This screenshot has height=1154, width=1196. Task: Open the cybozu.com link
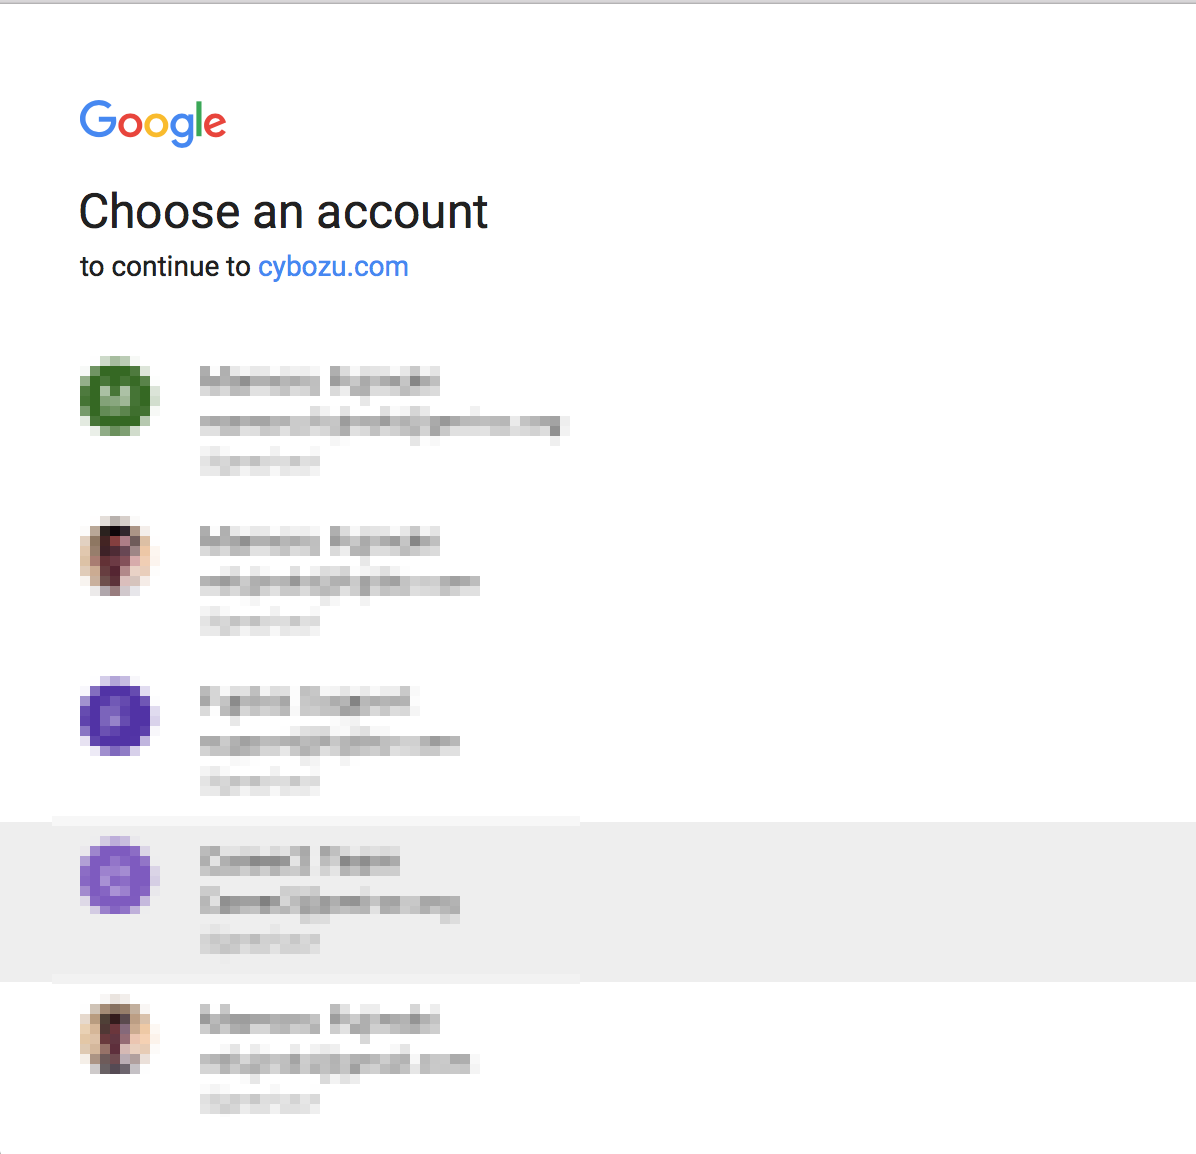(x=333, y=267)
